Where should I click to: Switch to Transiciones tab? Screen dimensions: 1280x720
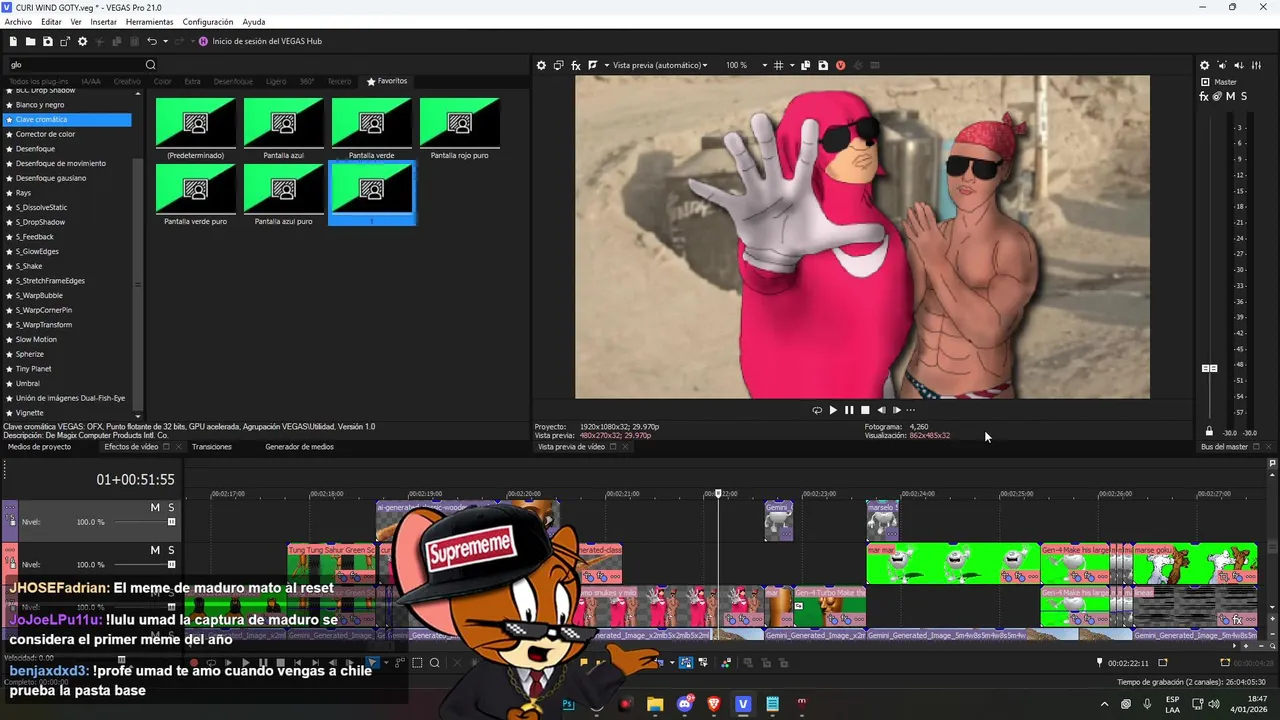pos(212,447)
